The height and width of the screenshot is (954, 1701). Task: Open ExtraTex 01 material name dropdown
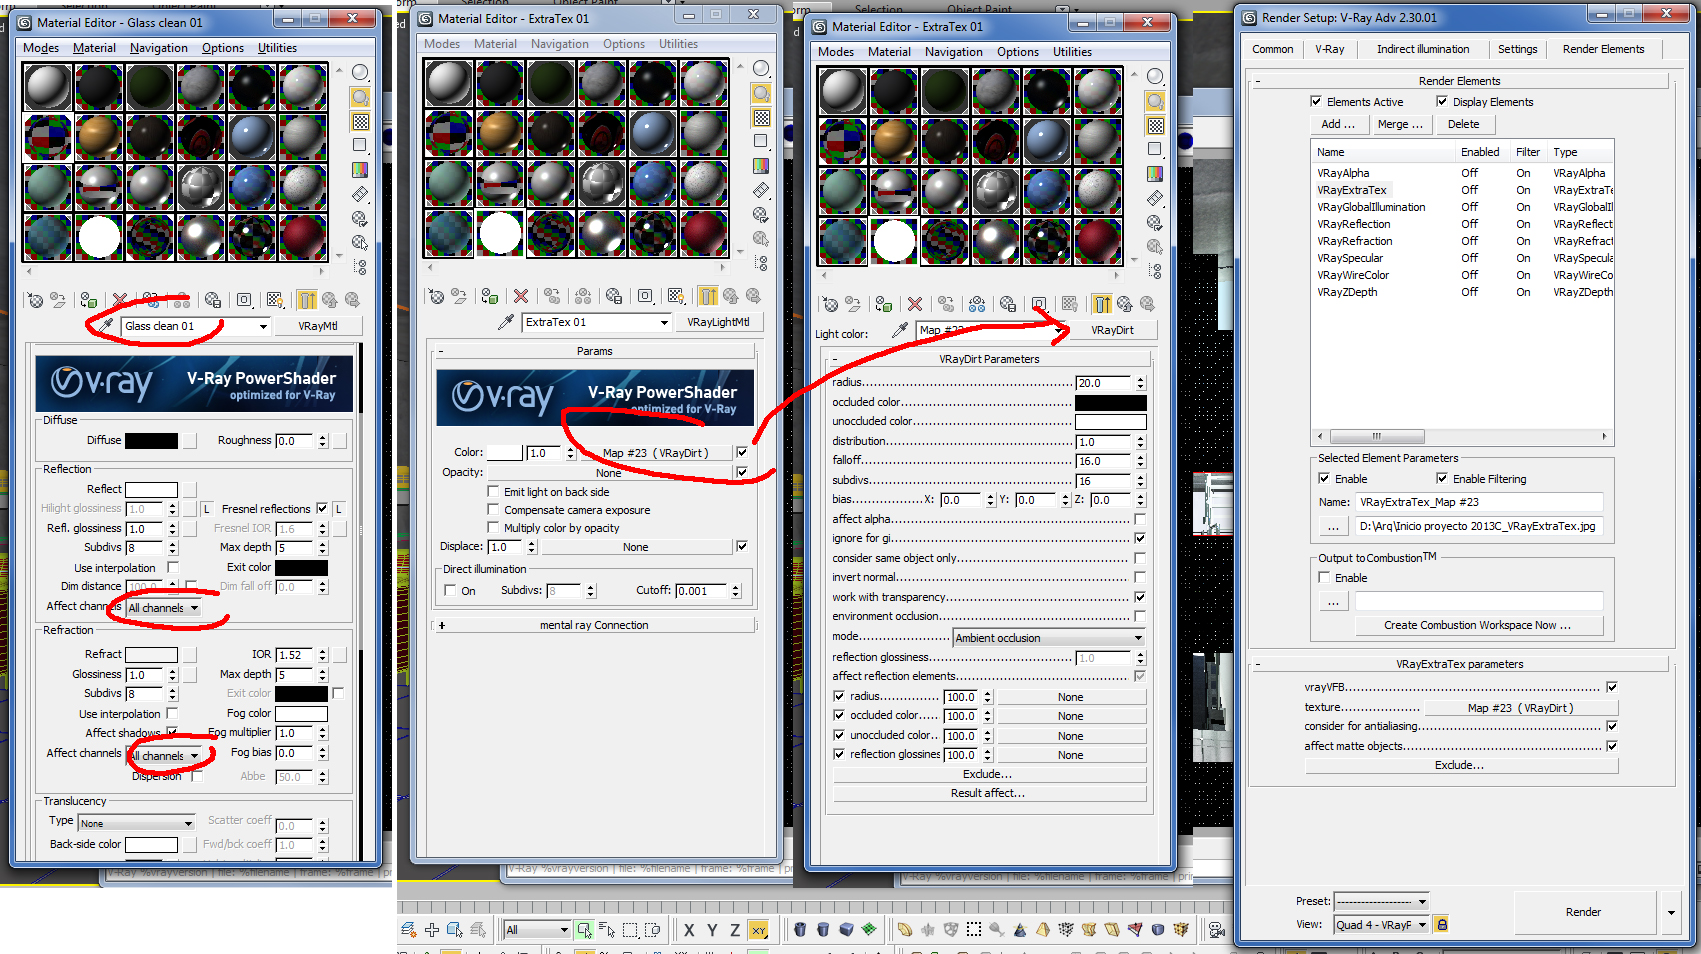(664, 322)
